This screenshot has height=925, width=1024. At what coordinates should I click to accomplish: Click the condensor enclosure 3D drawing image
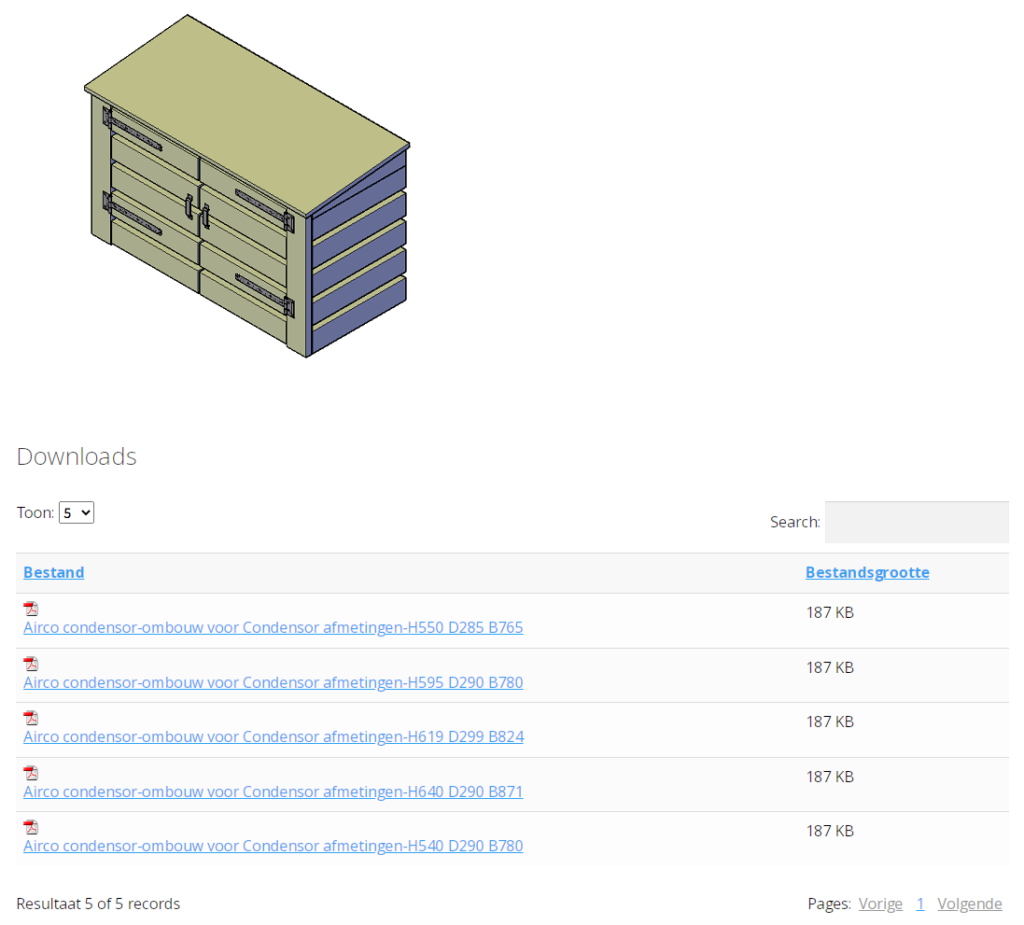(x=247, y=188)
